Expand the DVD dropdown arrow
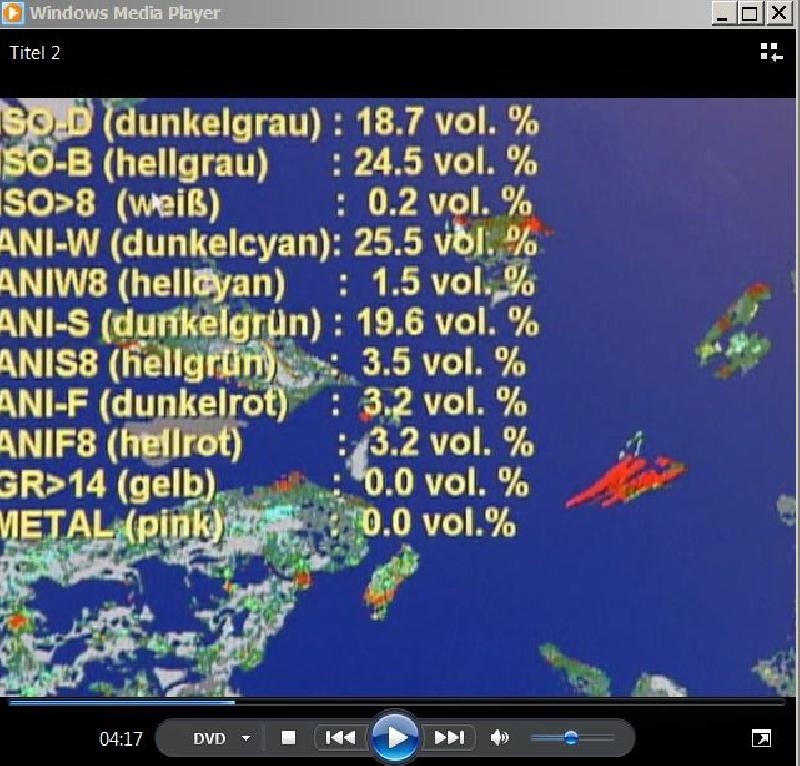 pos(246,739)
